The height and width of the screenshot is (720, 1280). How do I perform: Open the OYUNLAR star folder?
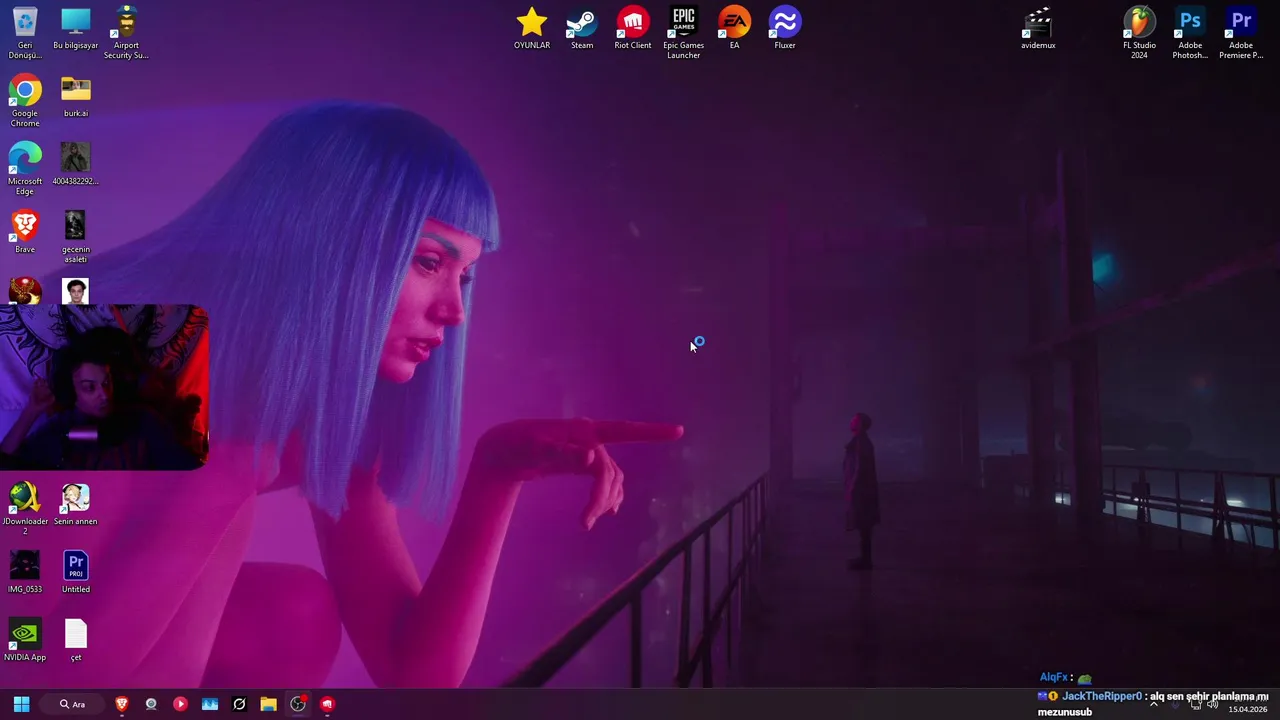click(532, 28)
